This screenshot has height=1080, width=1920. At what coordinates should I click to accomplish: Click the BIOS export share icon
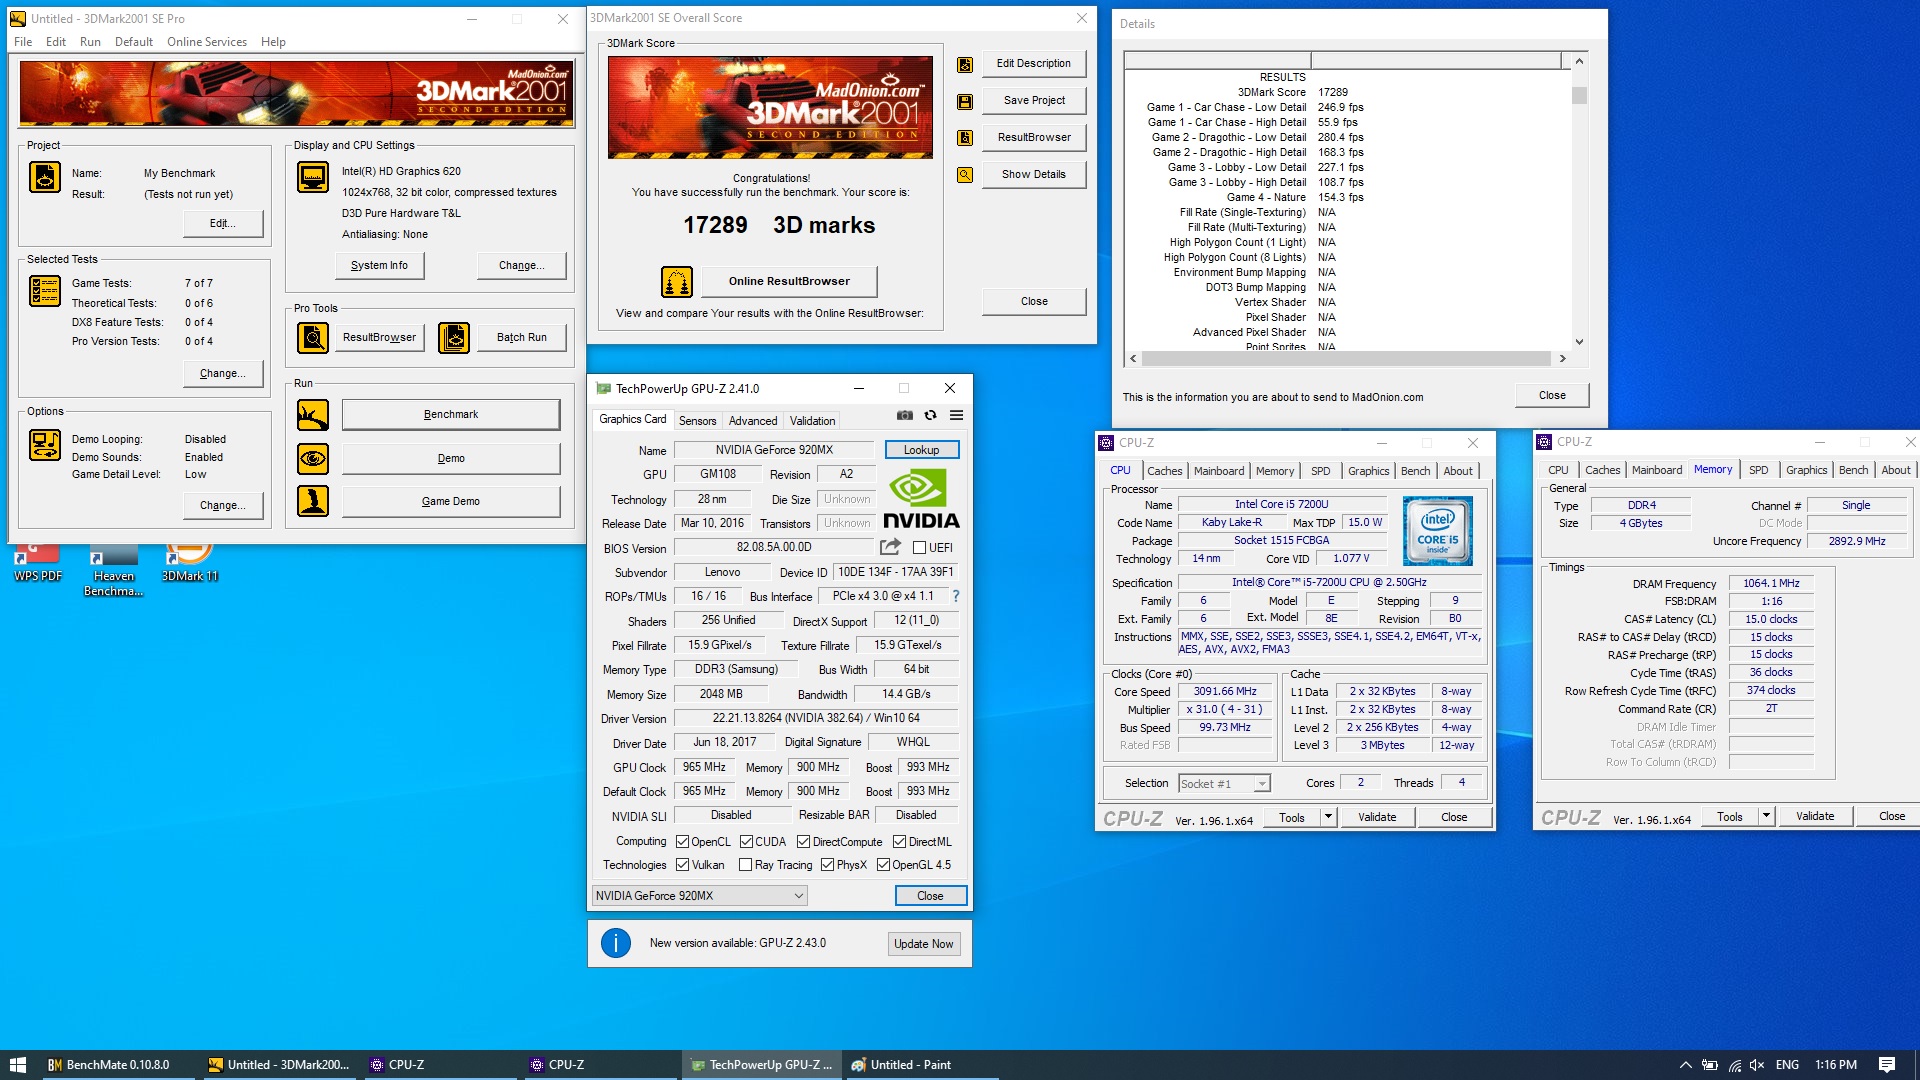point(890,547)
